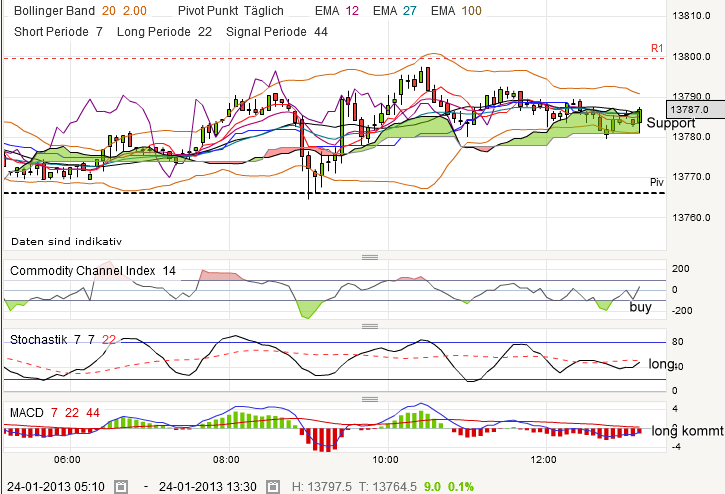Click the buy annotation in CCI panel

point(640,307)
